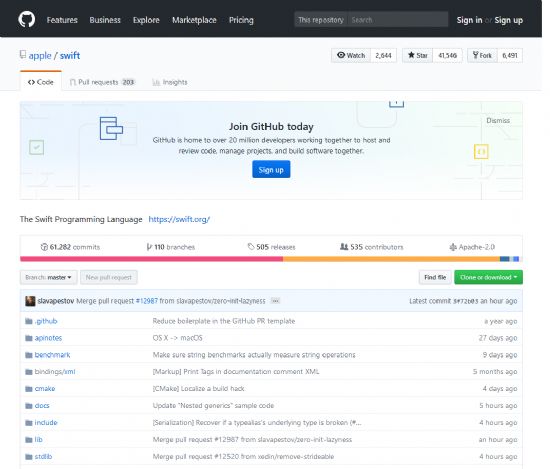This screenshot has width=550, height=469.
Task: Open commit 'OS X -> macOS' message
Action: [177, 338]
